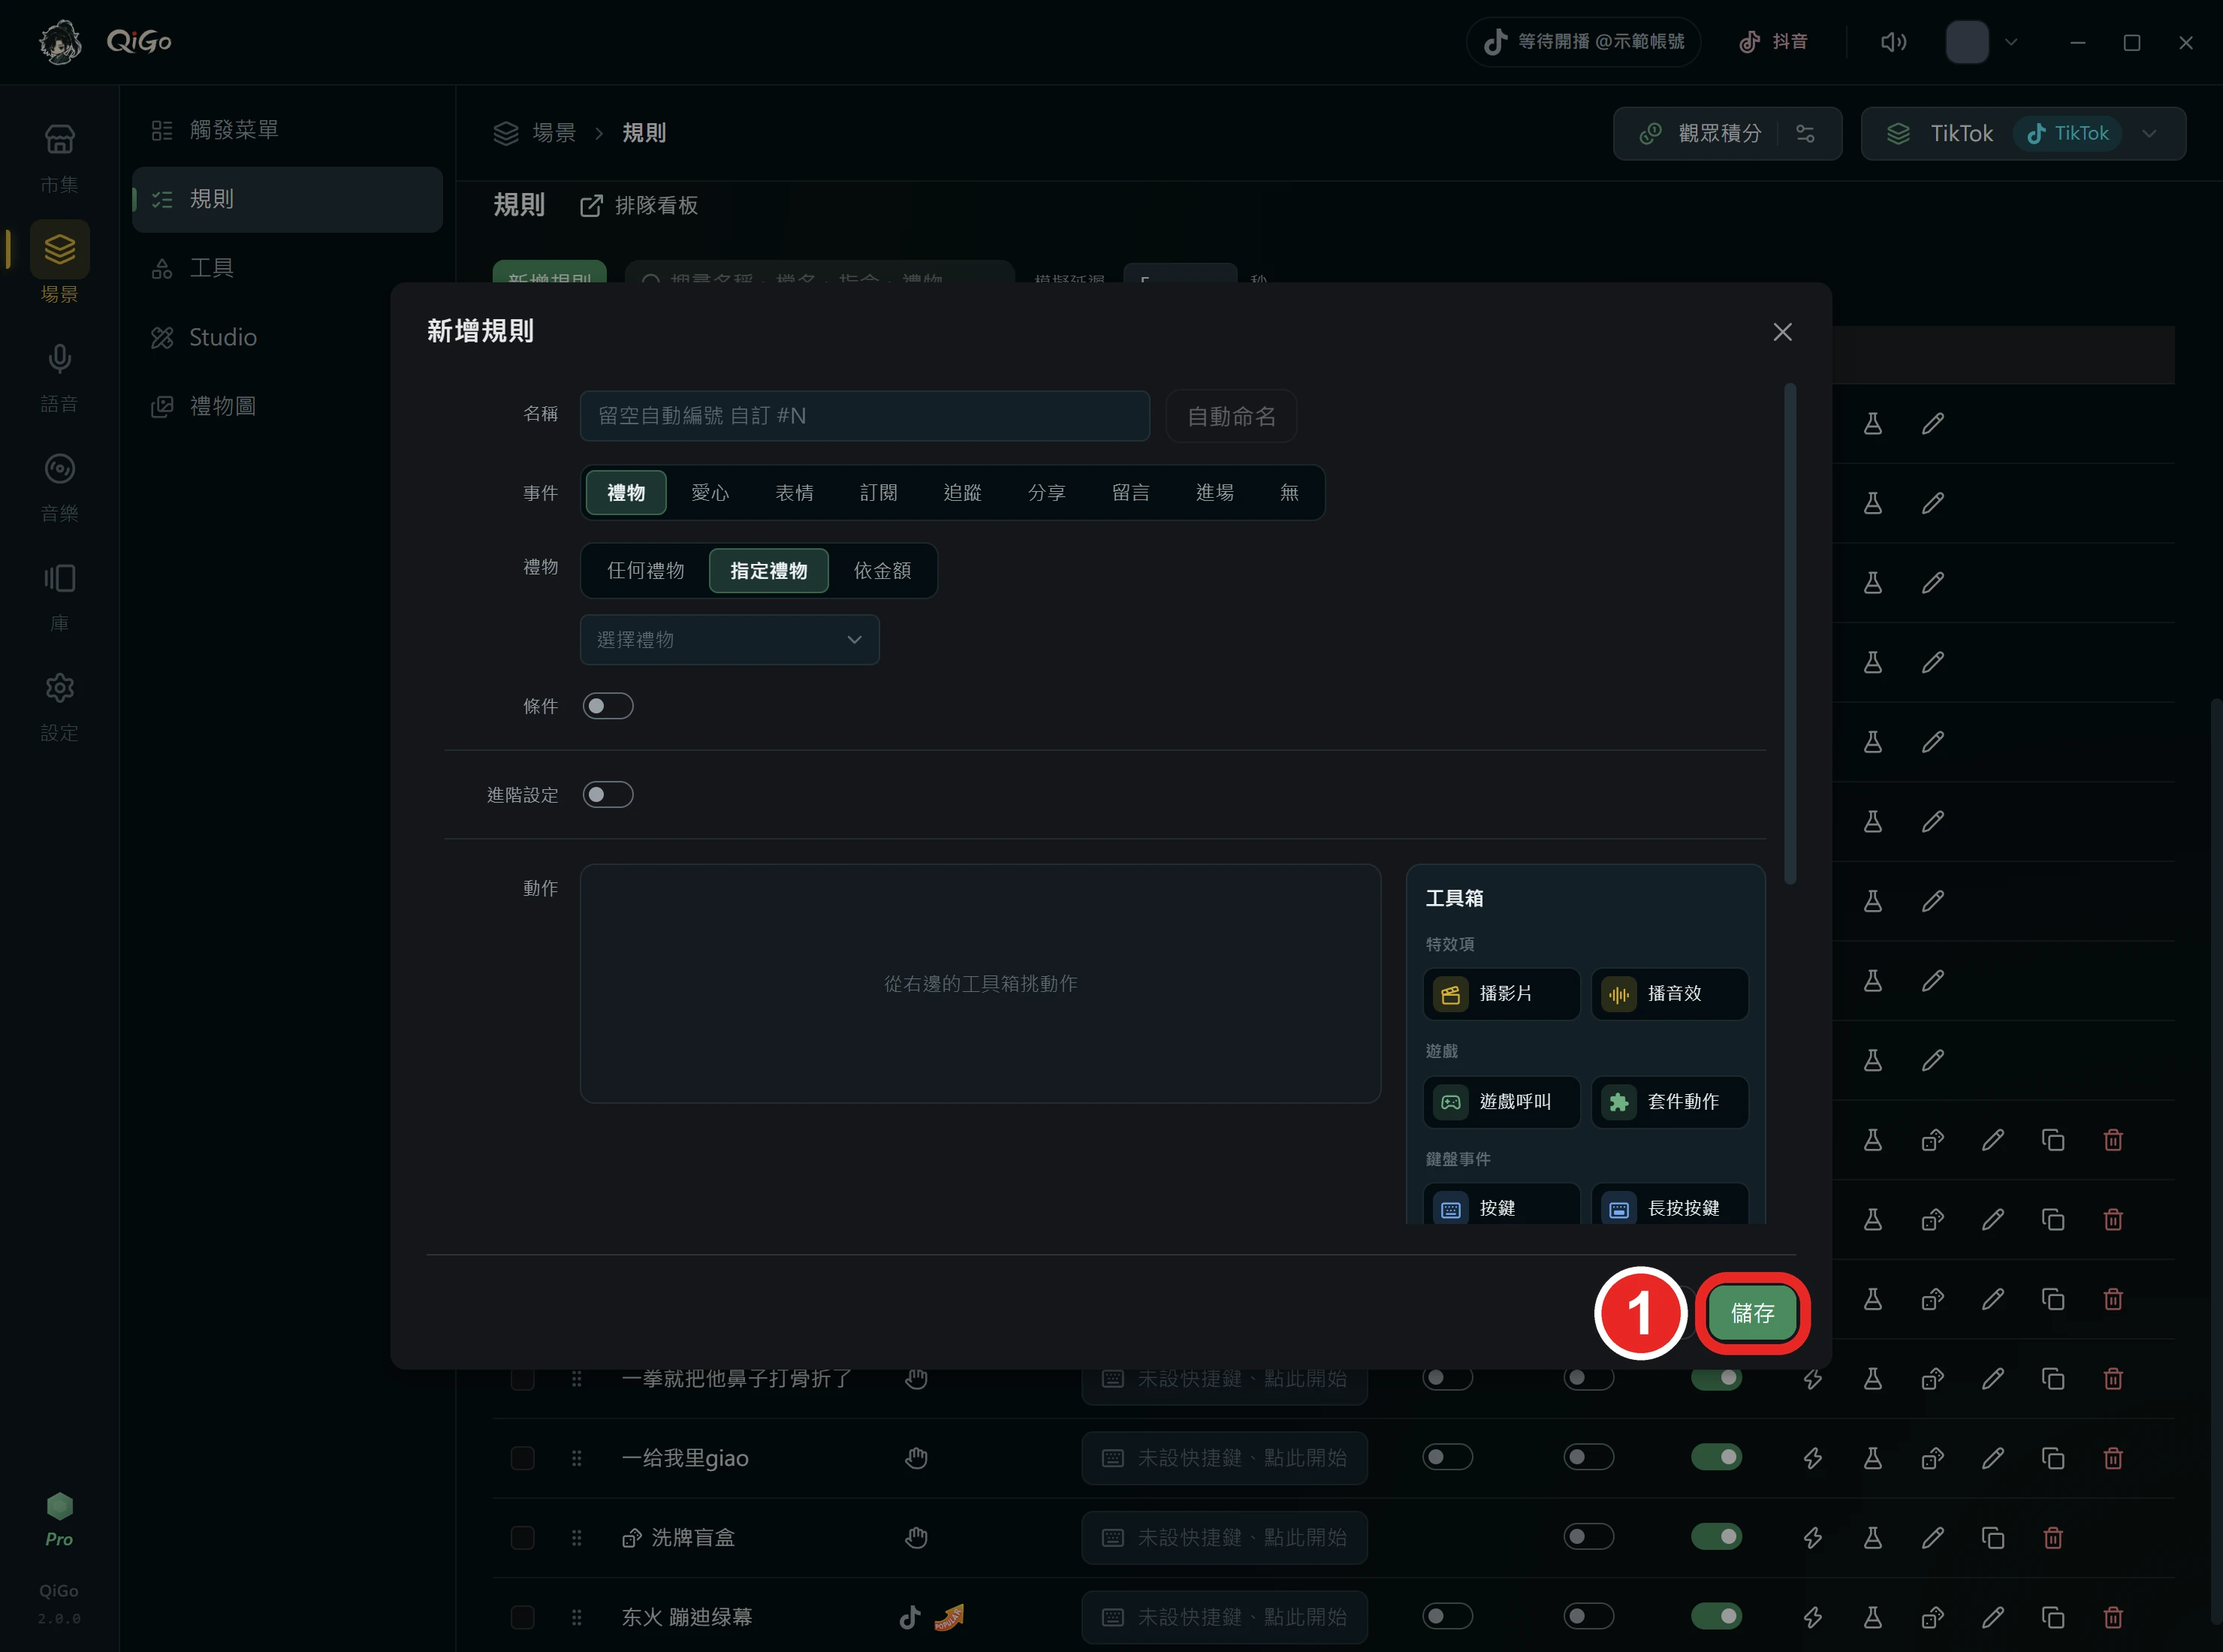Viewport: 2223px width, 1652px height.
Task: Toggle the 條件 switch on
Action: 608,706
